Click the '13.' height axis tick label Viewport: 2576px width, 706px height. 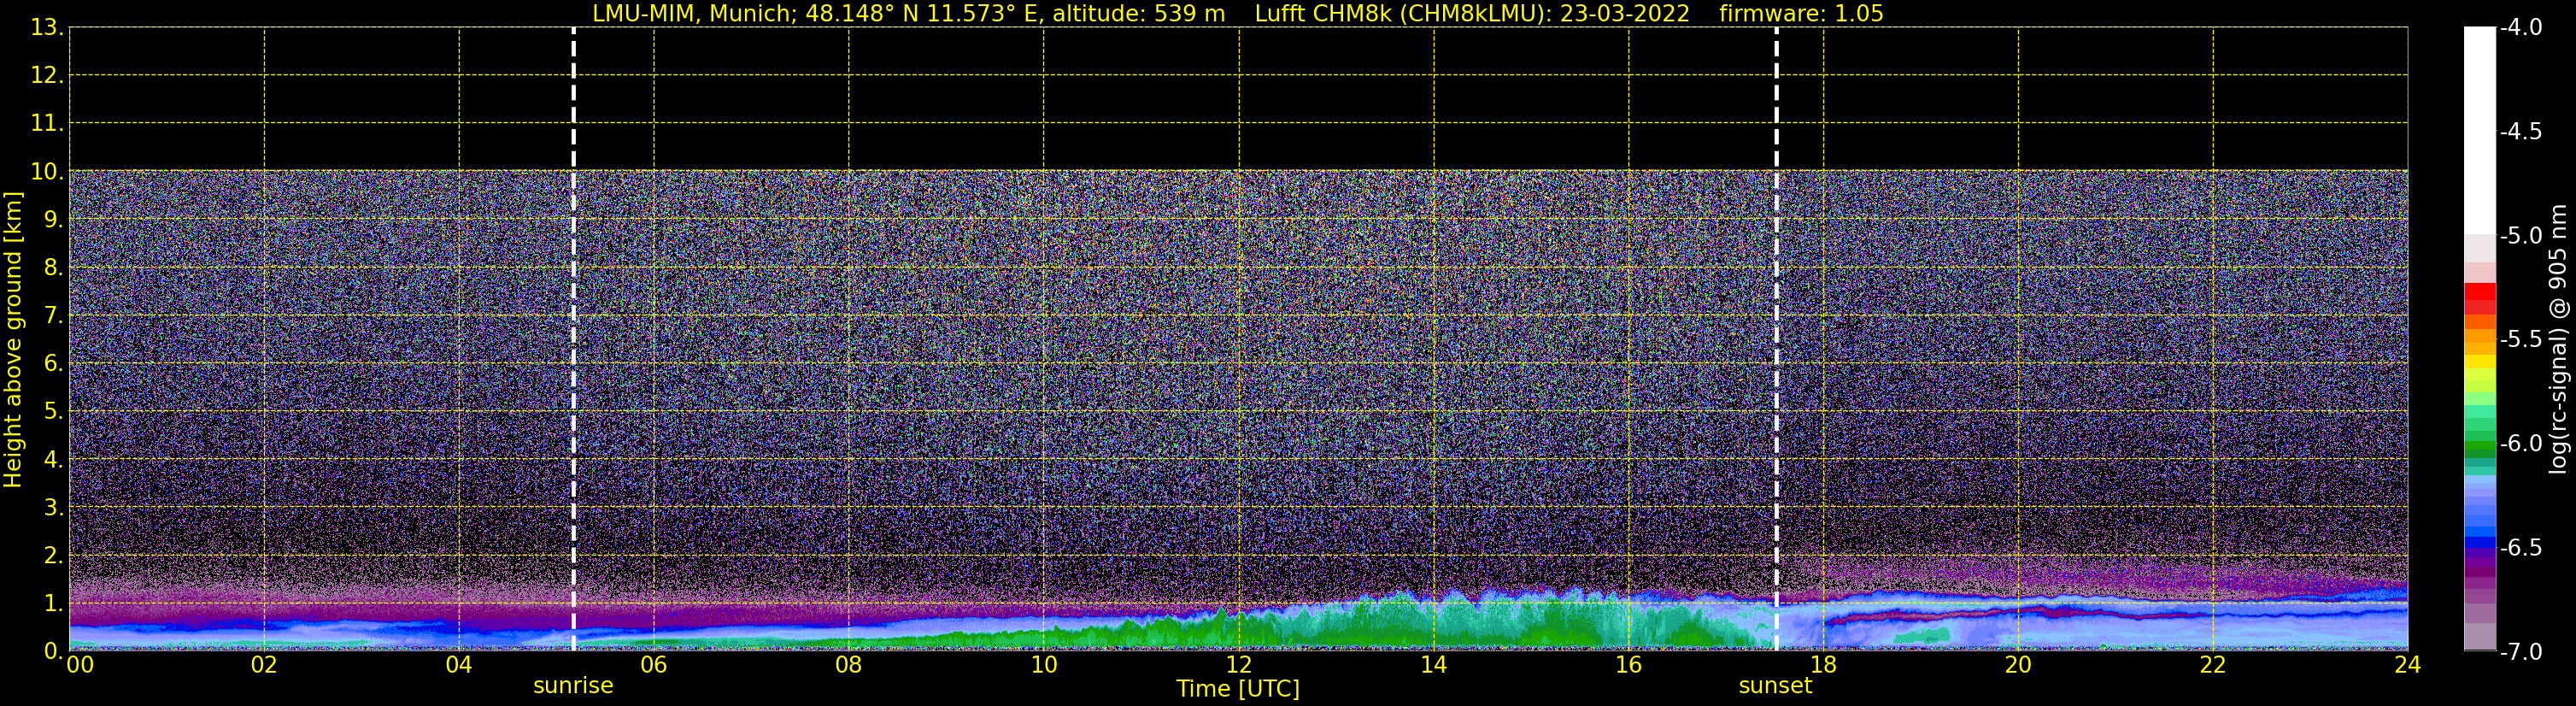coord(46,28)
